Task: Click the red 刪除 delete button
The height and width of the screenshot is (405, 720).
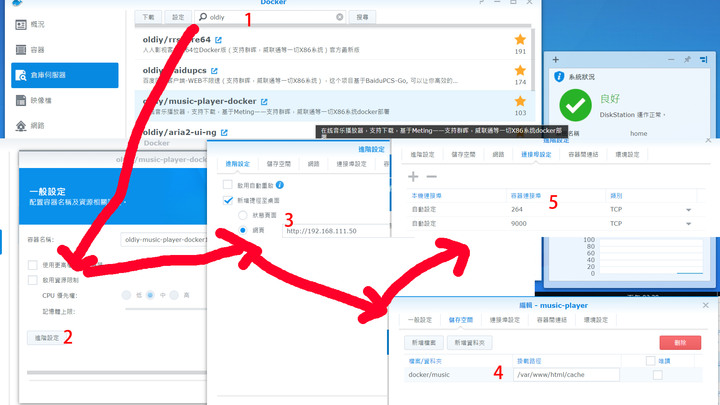Action: click(680, 343)
